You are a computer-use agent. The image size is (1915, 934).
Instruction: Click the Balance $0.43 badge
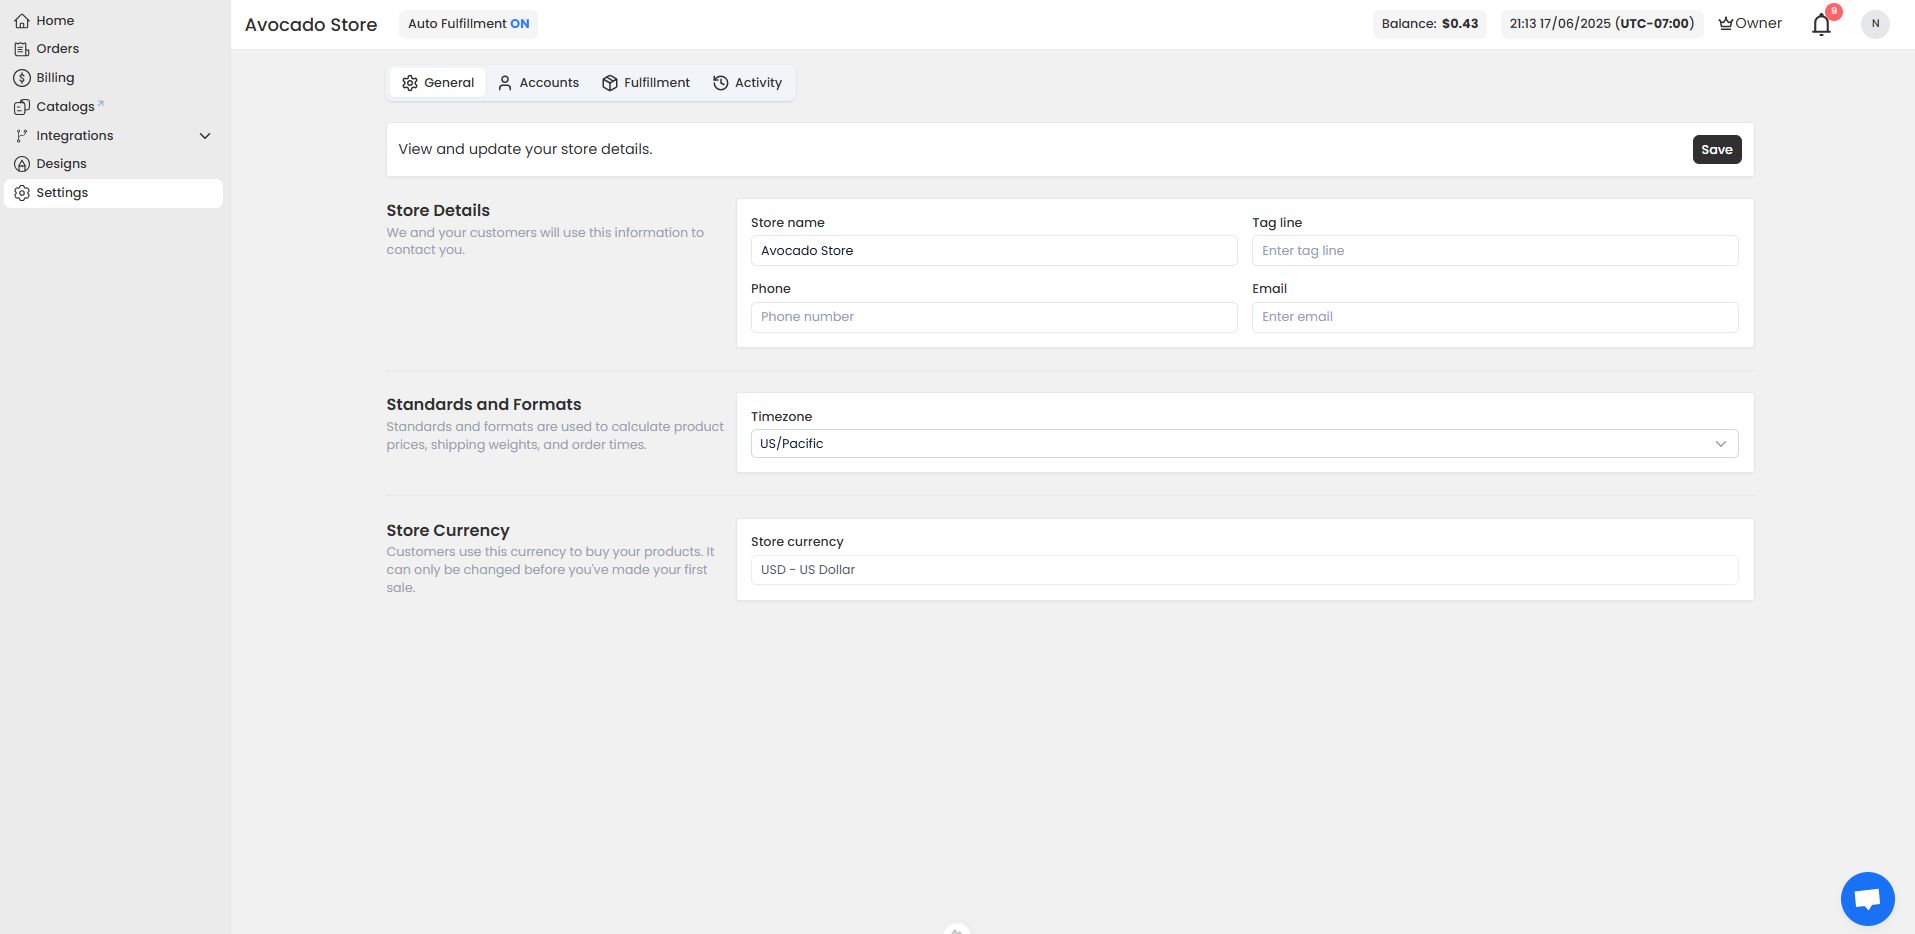pyautogui.click(x=1429, y=24)
